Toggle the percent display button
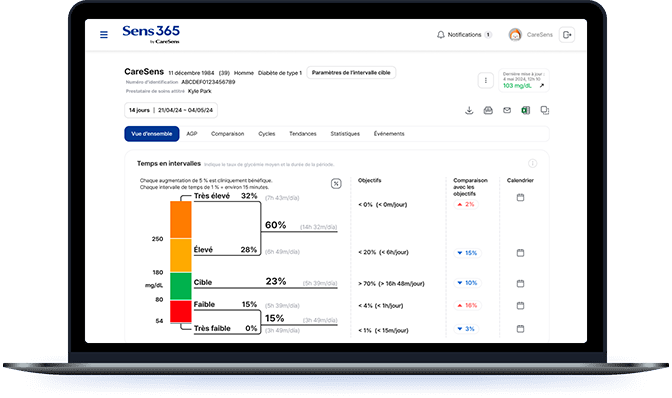The image size is (672, 398). (336, 184)
